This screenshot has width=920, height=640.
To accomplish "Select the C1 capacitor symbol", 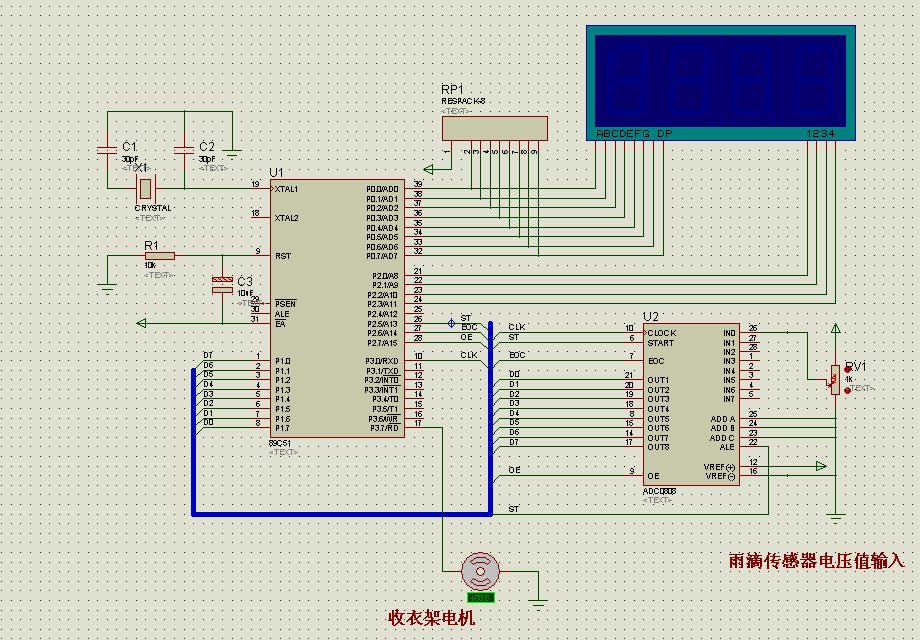I will 107,150.
